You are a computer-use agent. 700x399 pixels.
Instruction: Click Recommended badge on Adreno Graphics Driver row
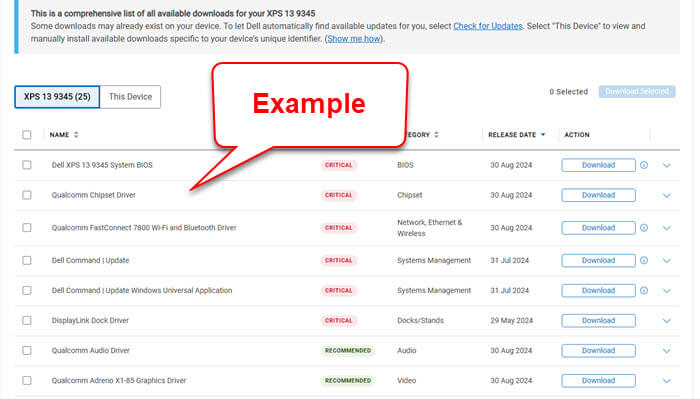pyautogui.click(x=348, y=381)
